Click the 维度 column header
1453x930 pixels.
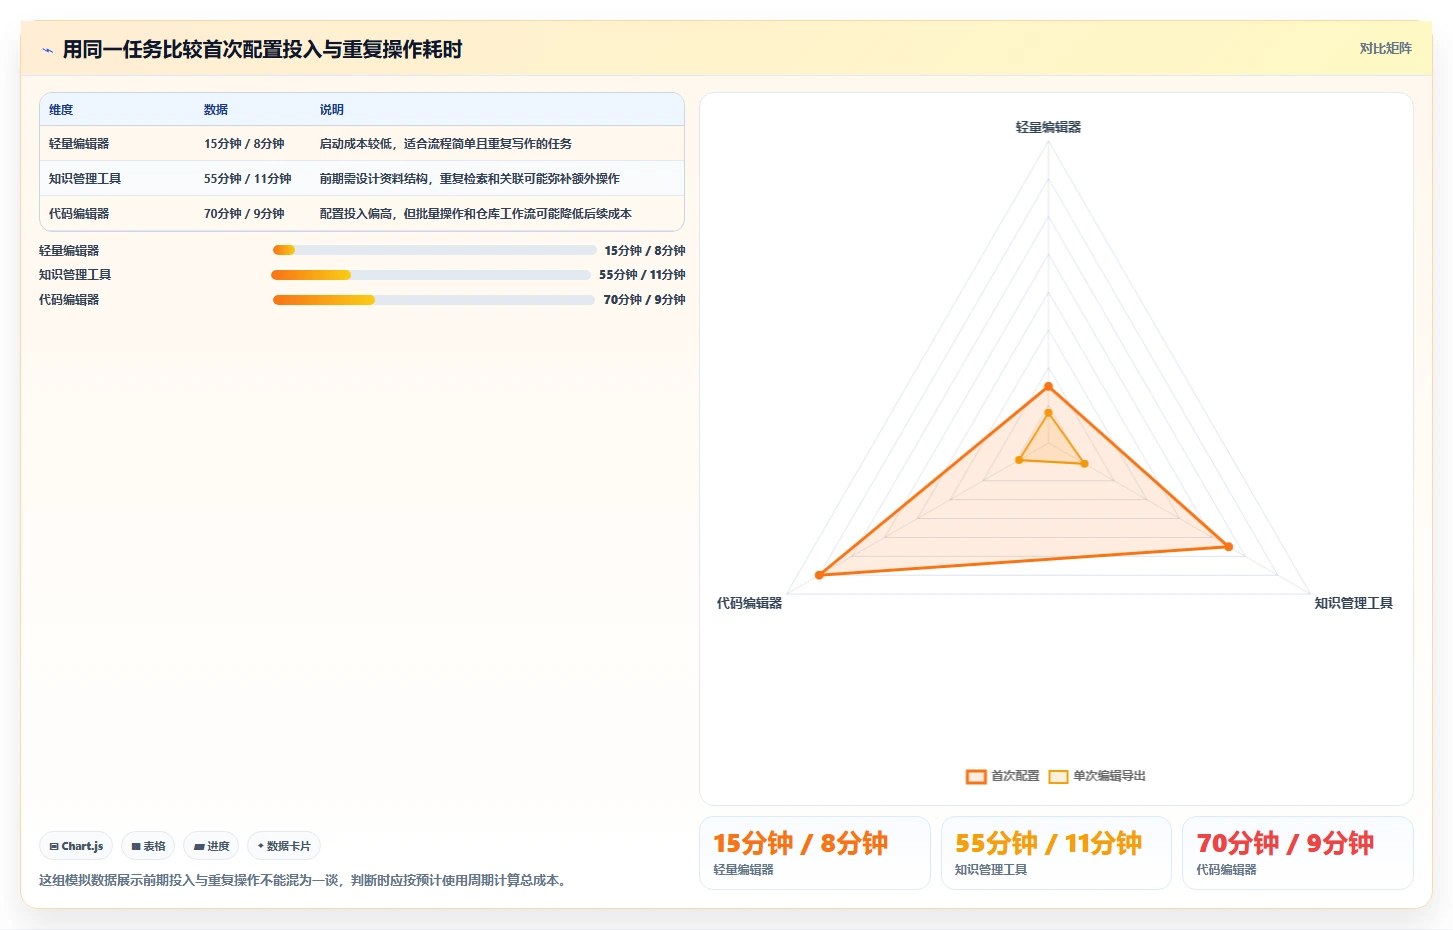coord(61,110)
